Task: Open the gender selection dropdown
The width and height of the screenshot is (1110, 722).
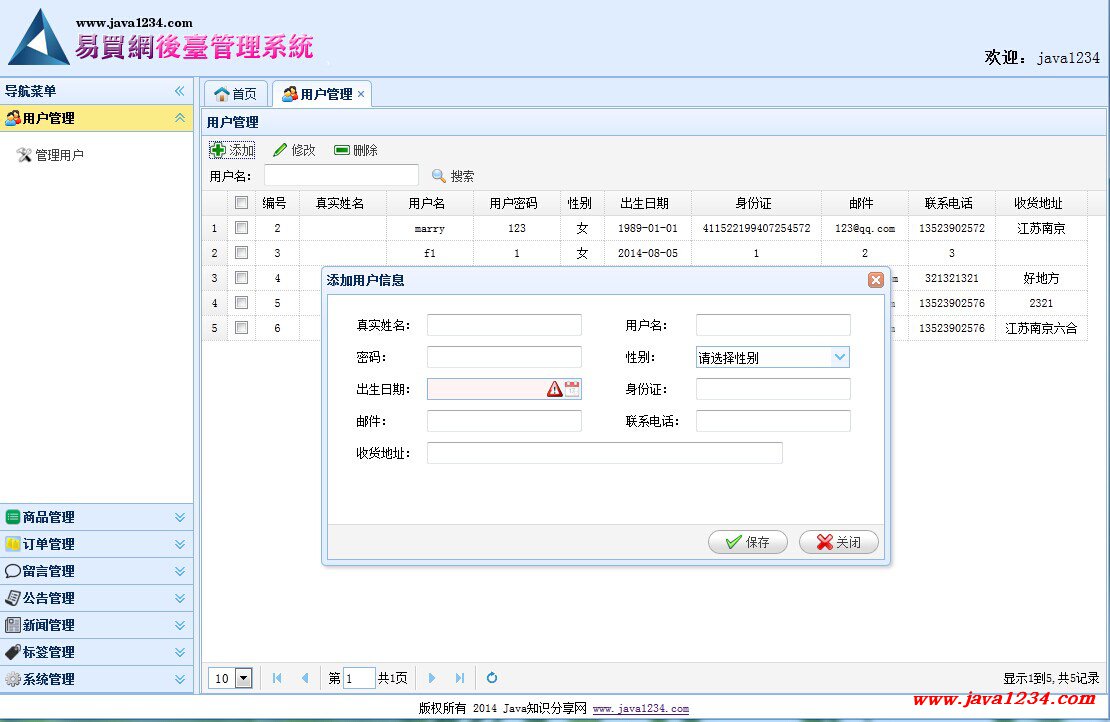Action: [x=839, y=357]
